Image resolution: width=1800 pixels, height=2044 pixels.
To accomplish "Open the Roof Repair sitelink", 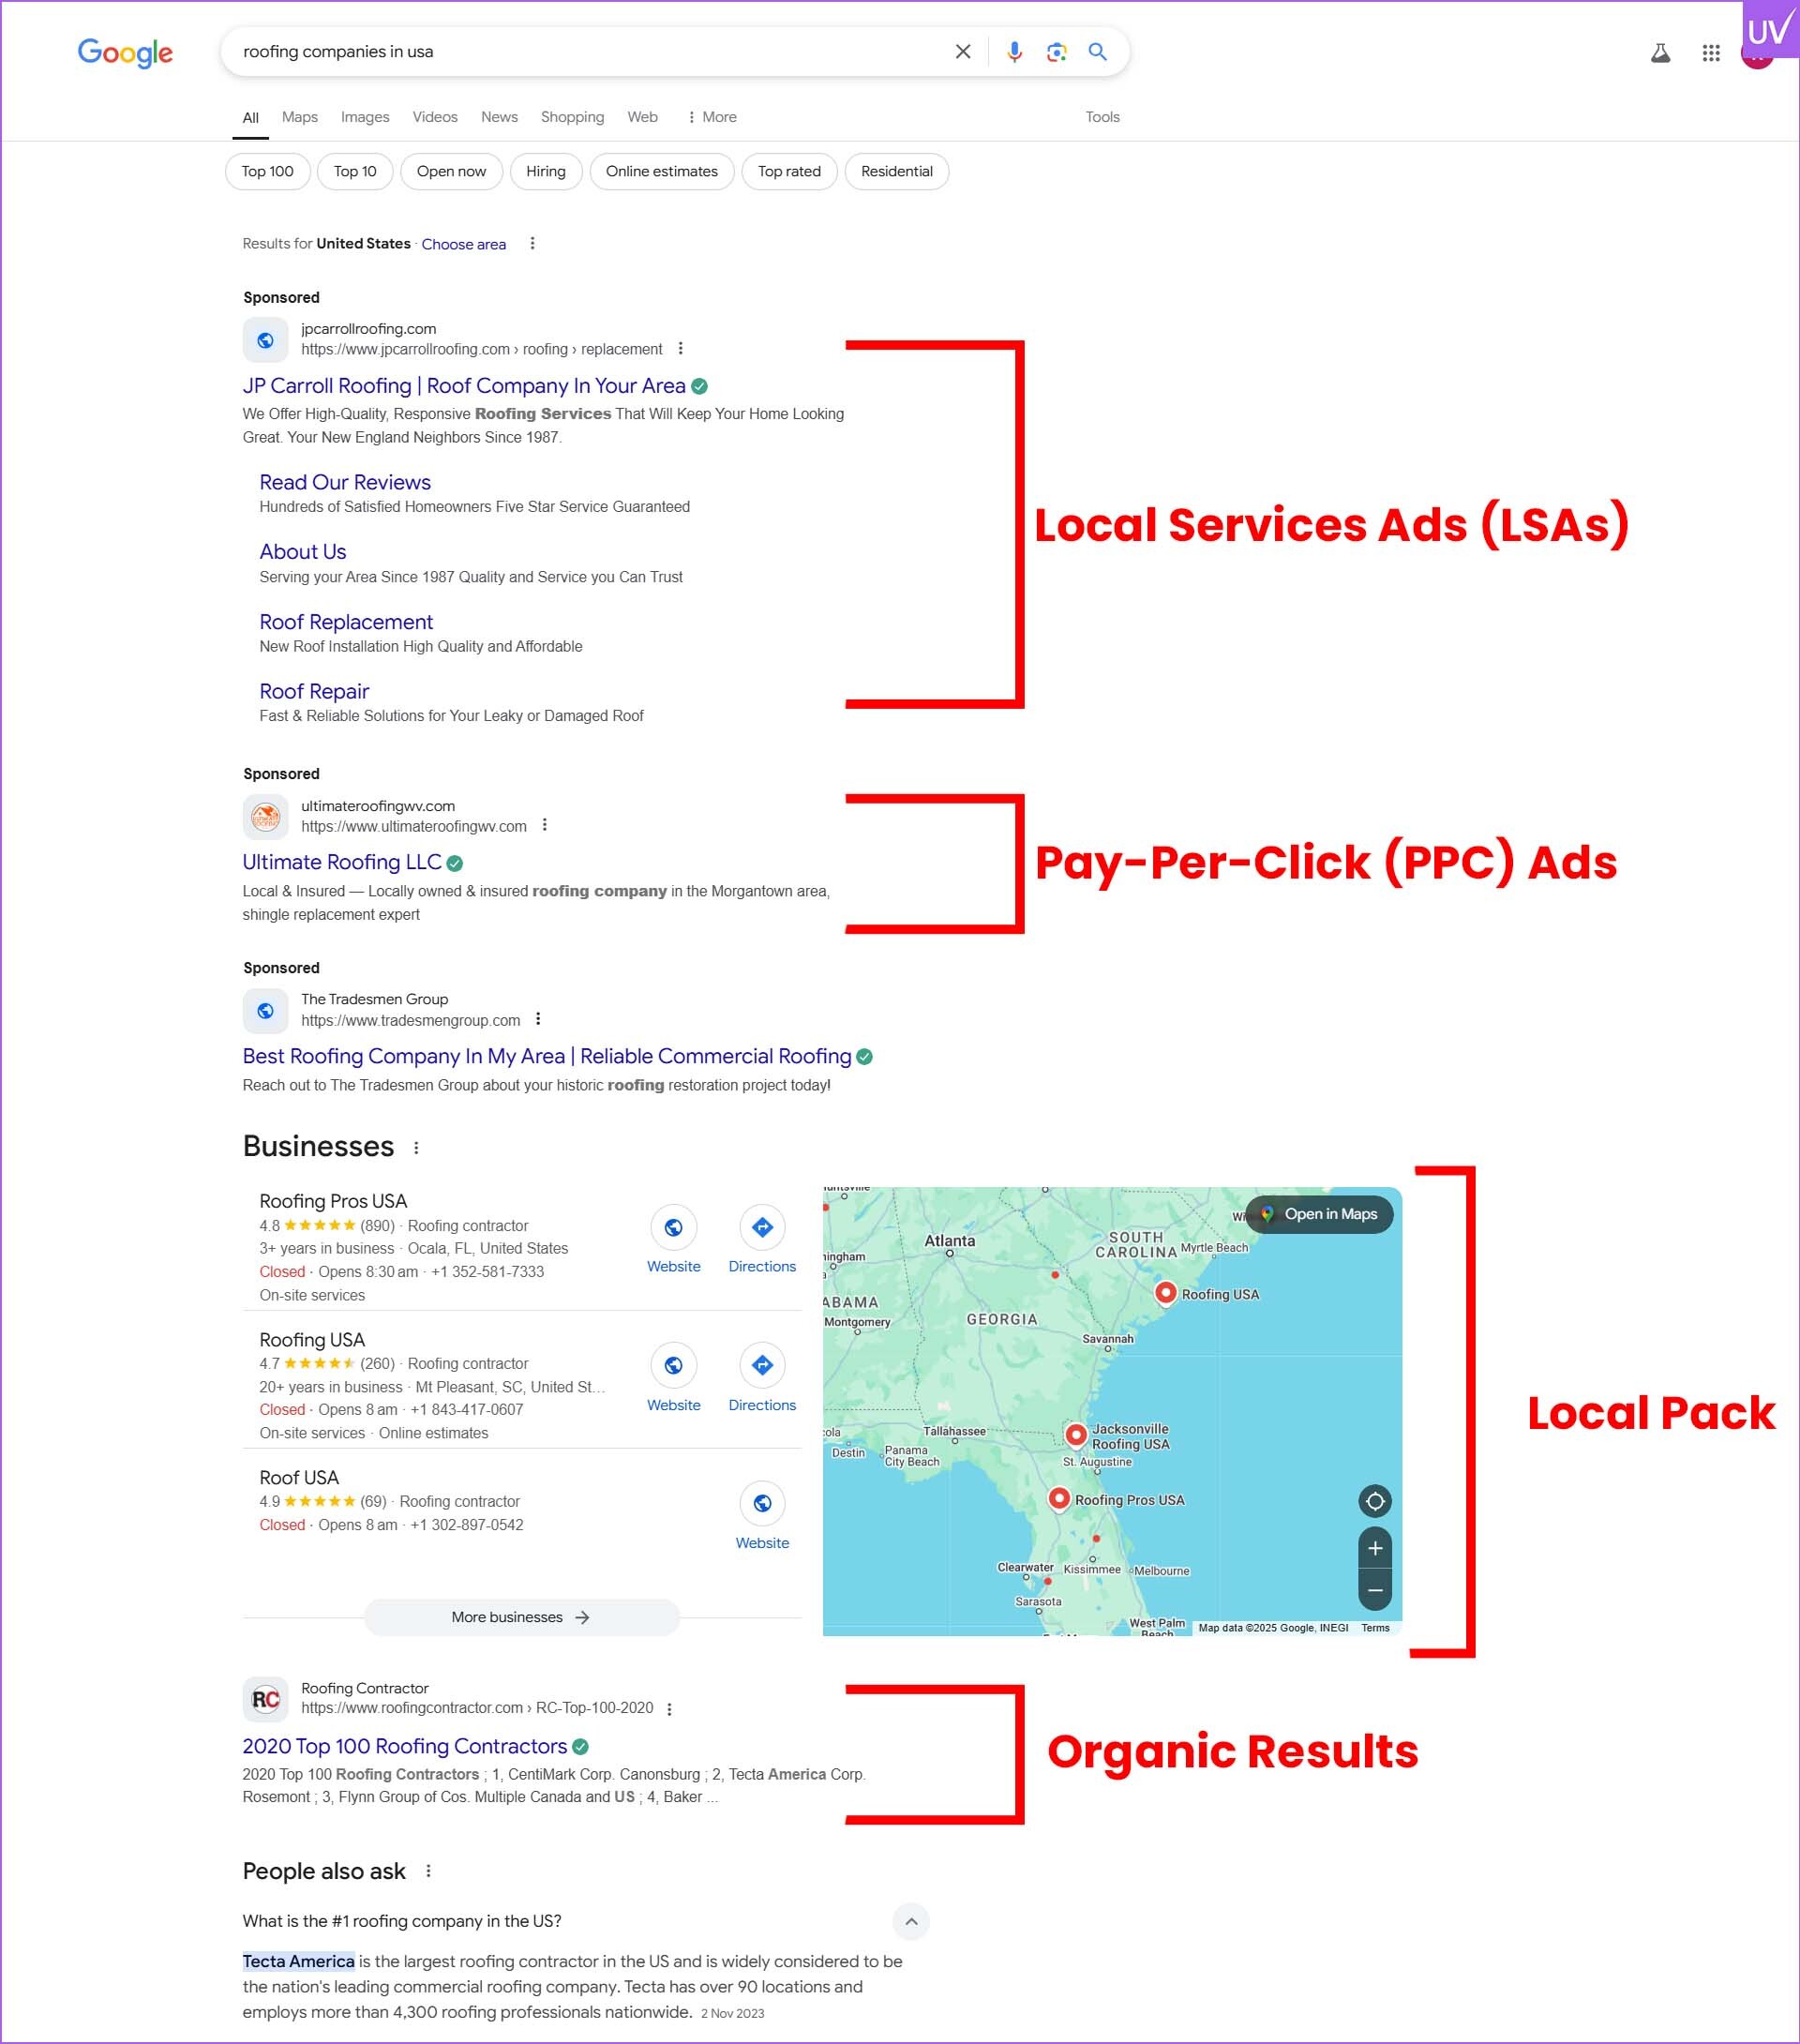I will pos(314,691).
